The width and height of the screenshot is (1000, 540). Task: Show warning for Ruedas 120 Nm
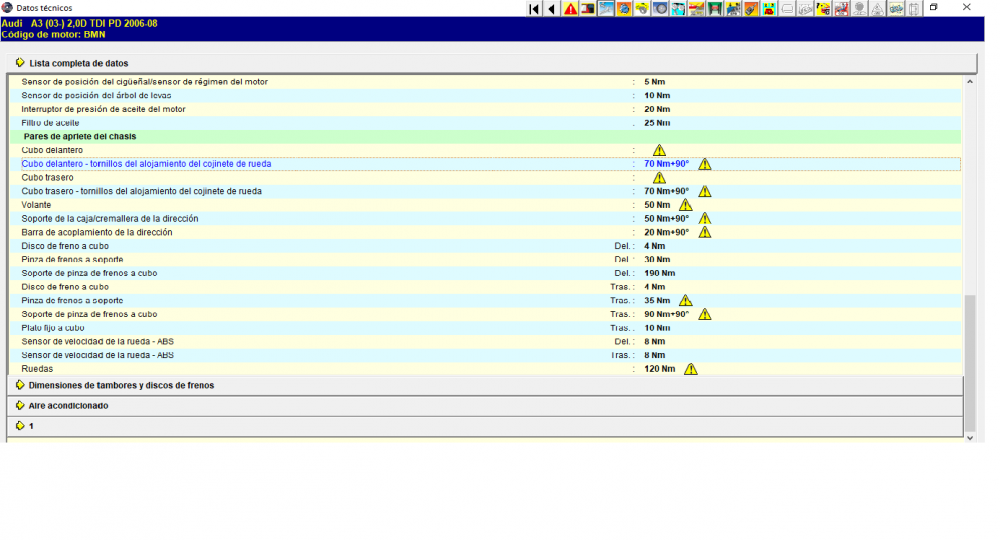pos(690,369)
